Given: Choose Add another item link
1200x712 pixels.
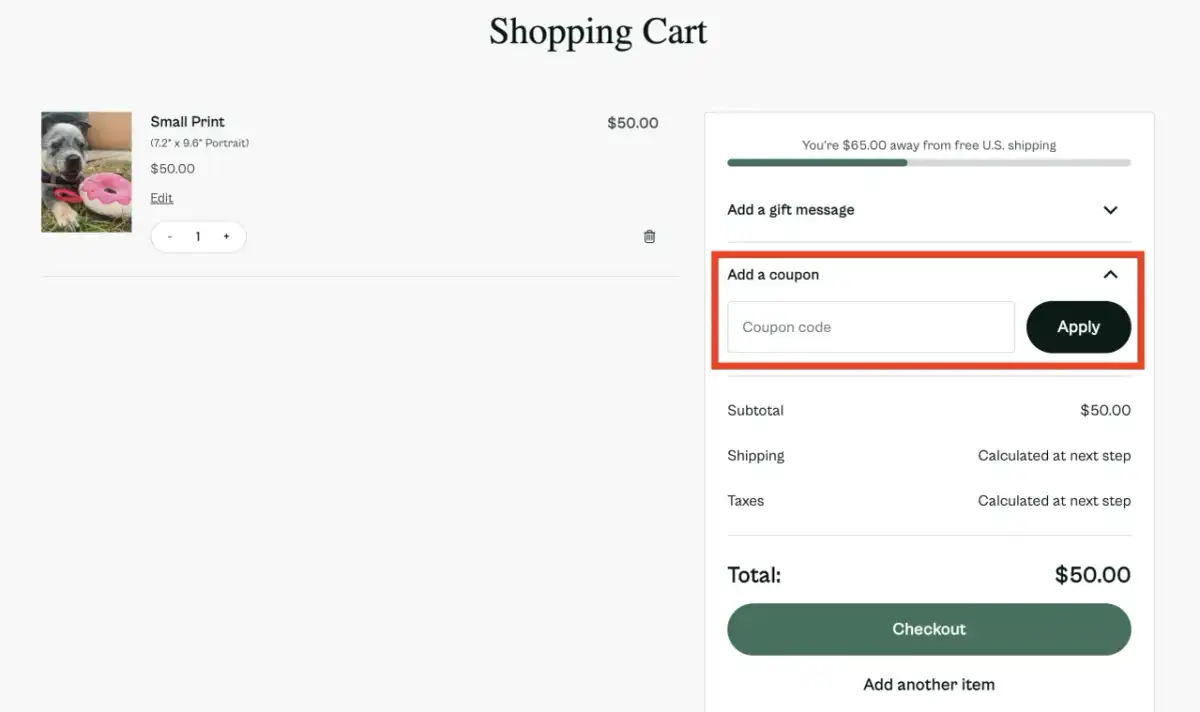Looking at the screenshot, I should coord(929,685).
